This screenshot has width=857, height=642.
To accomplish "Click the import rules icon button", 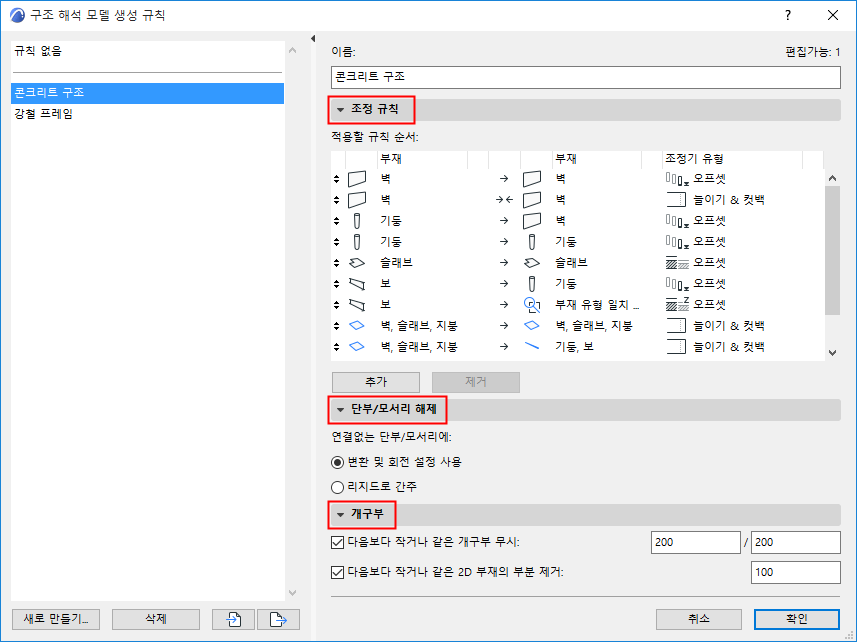I will coord(233,619).
